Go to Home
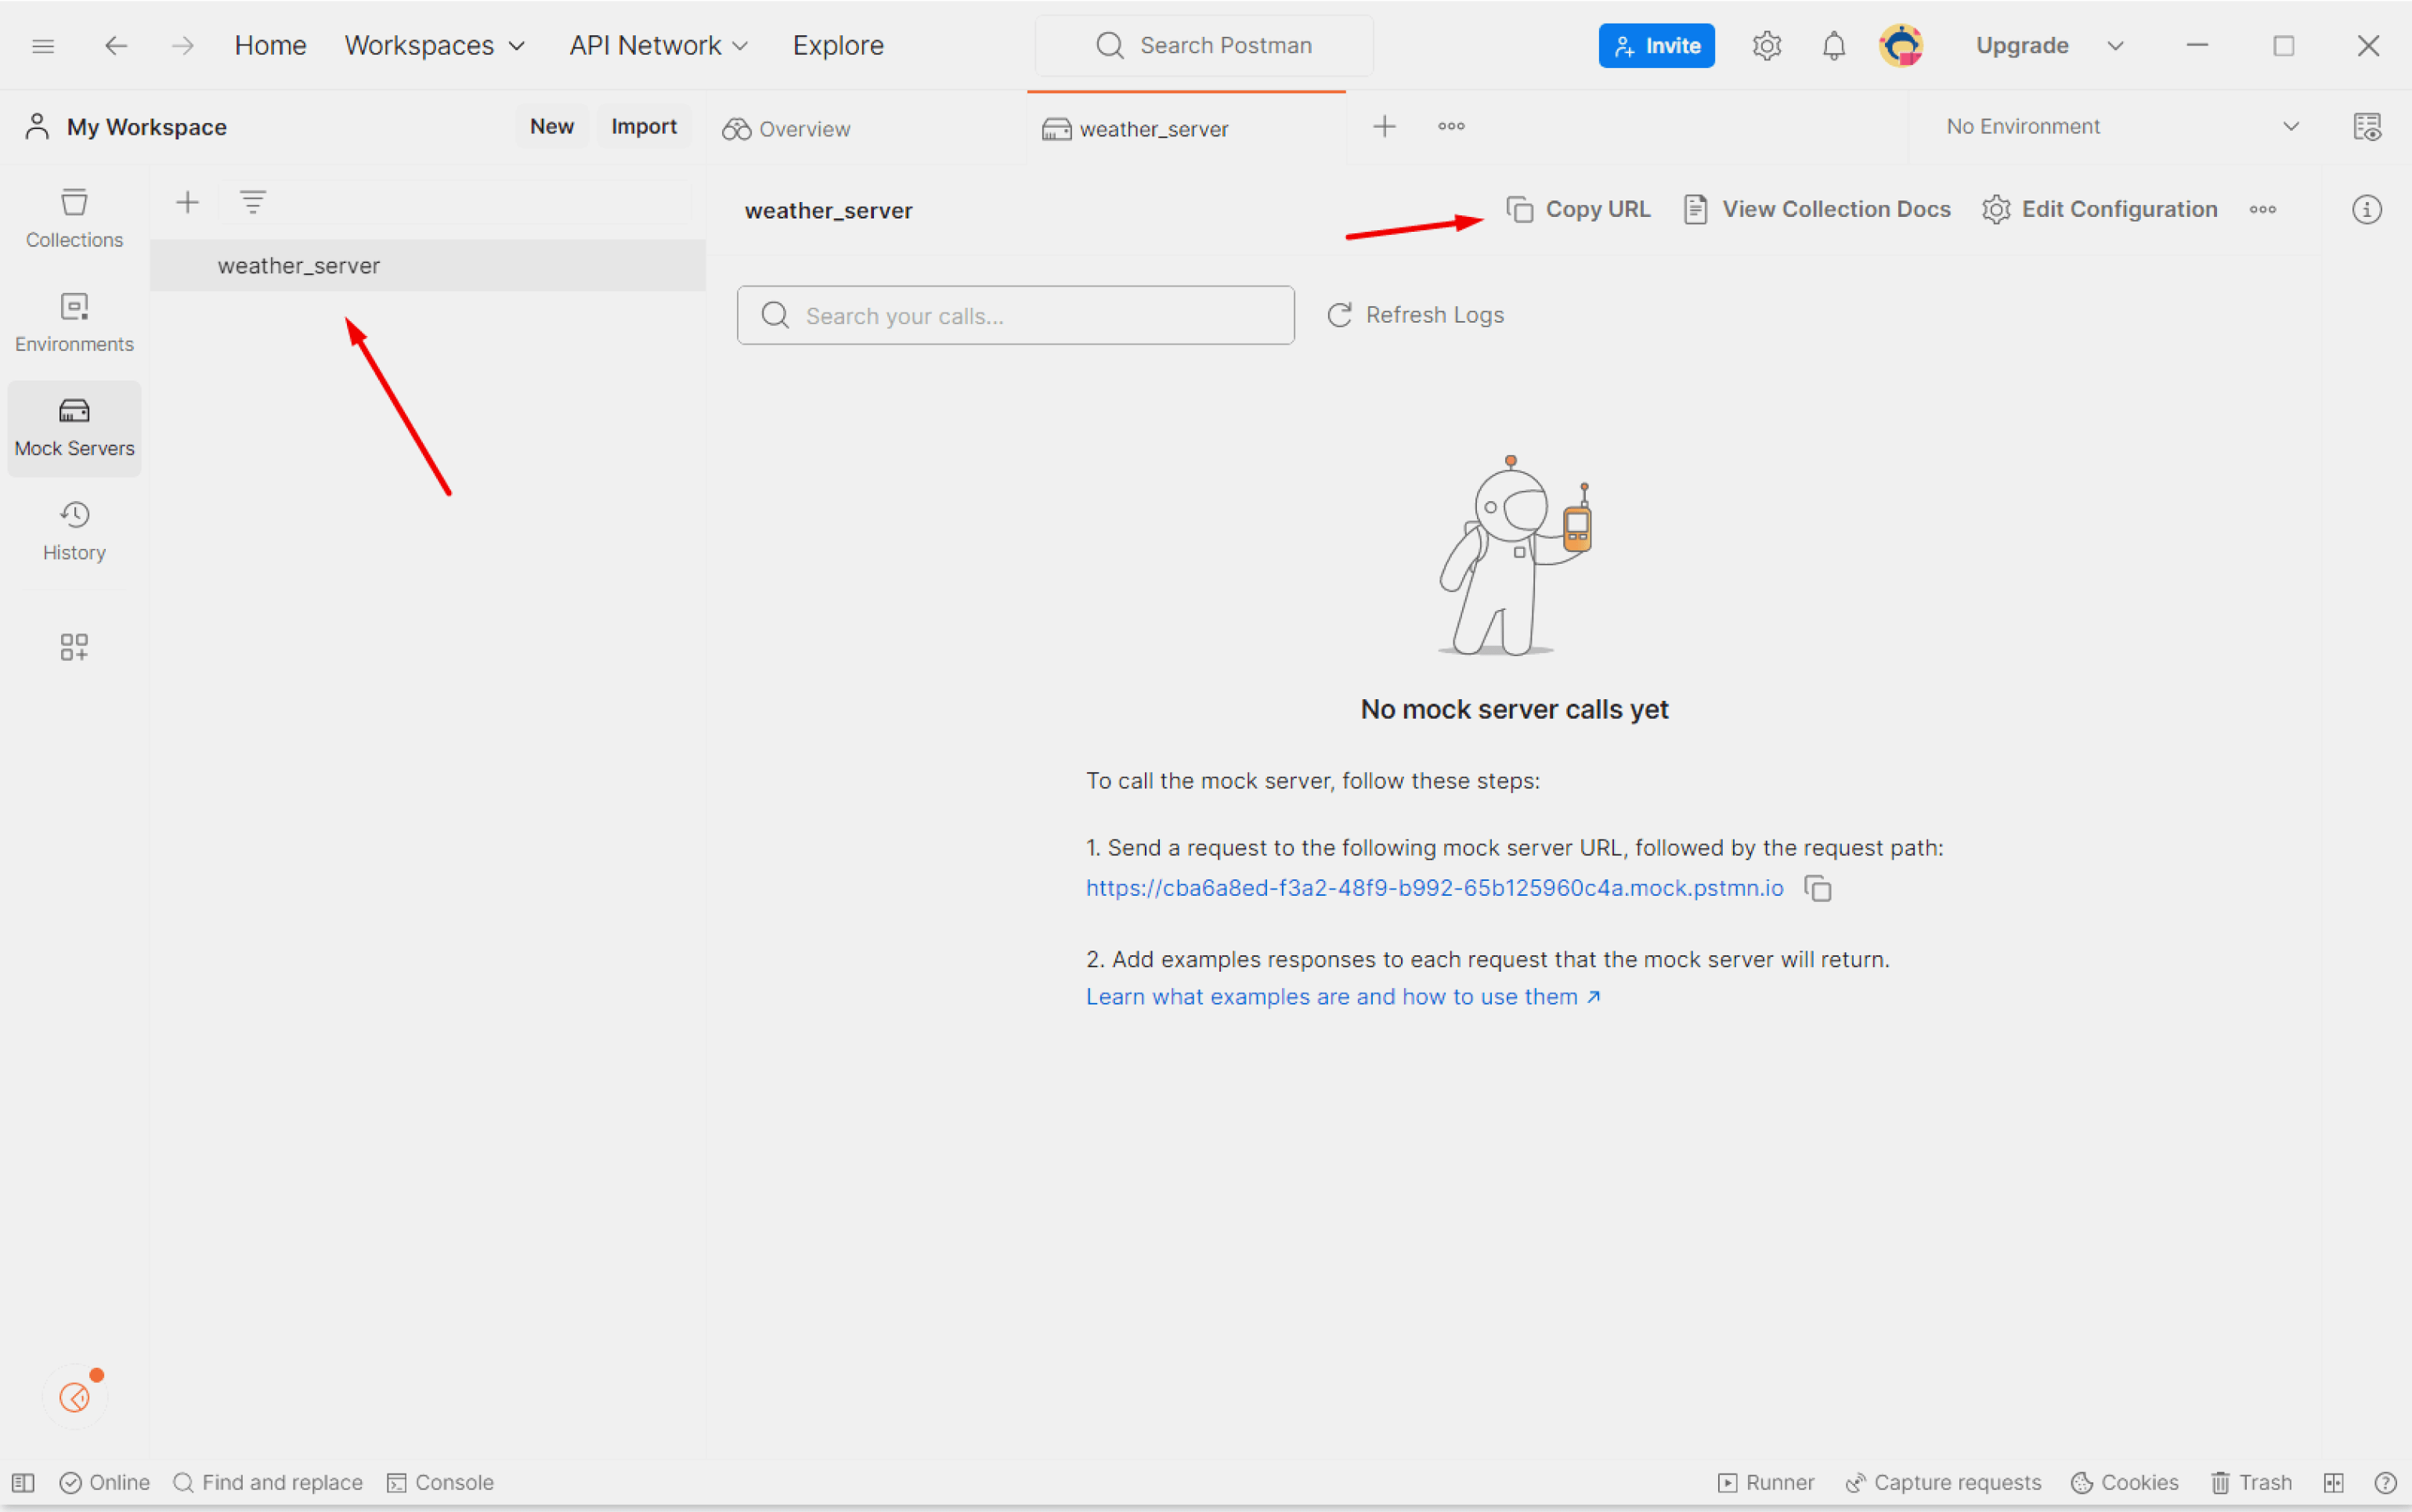This screenshot has height=1512, width=2412. (x=270, y=46)
